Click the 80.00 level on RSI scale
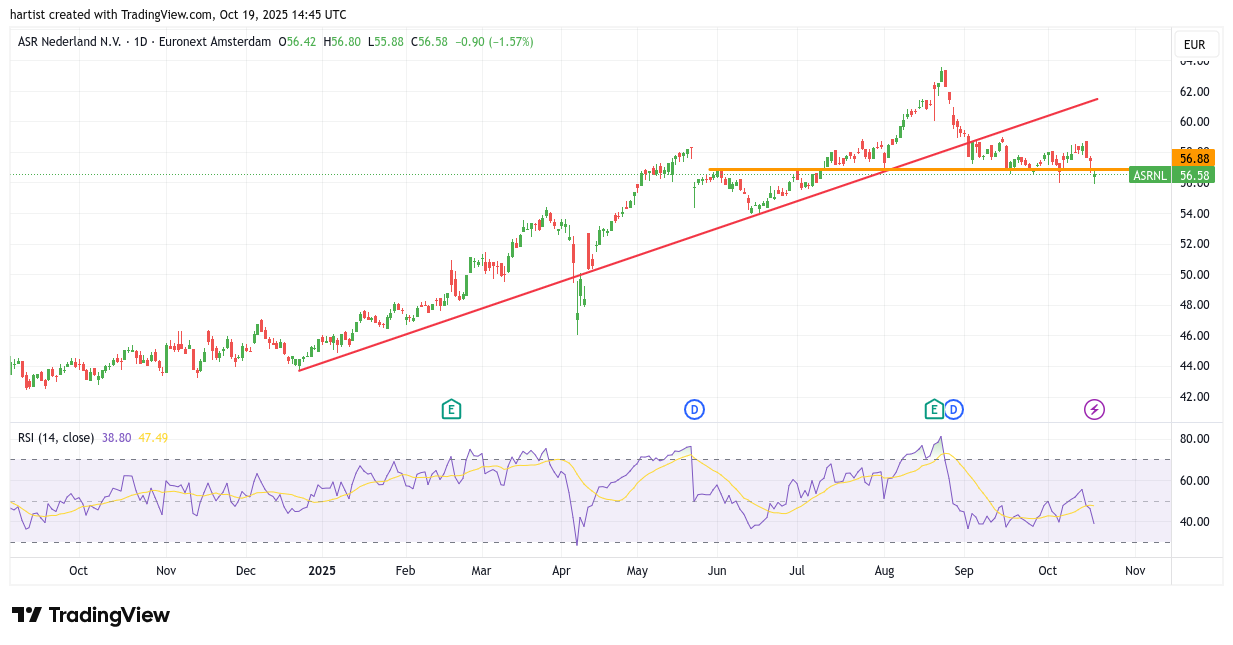Viewport: 1233px width, 645px height. 1194,439
